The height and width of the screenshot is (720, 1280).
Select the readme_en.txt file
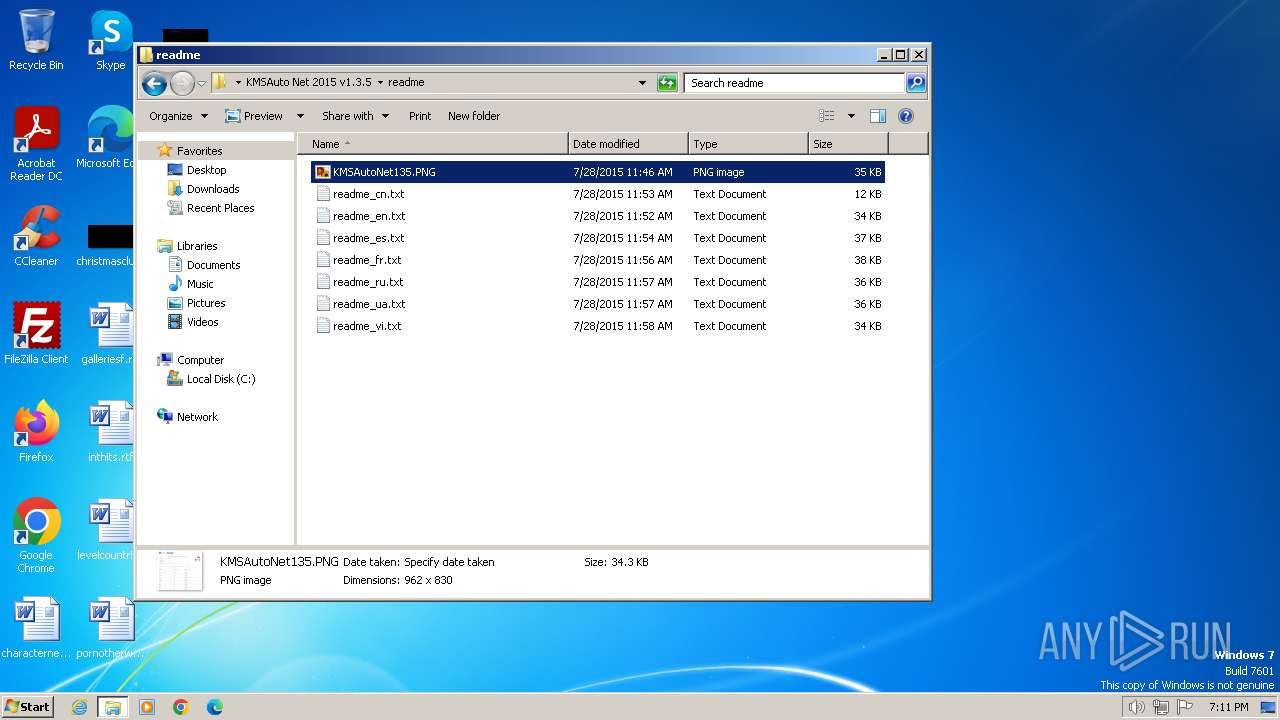click(x=598, y=216)
